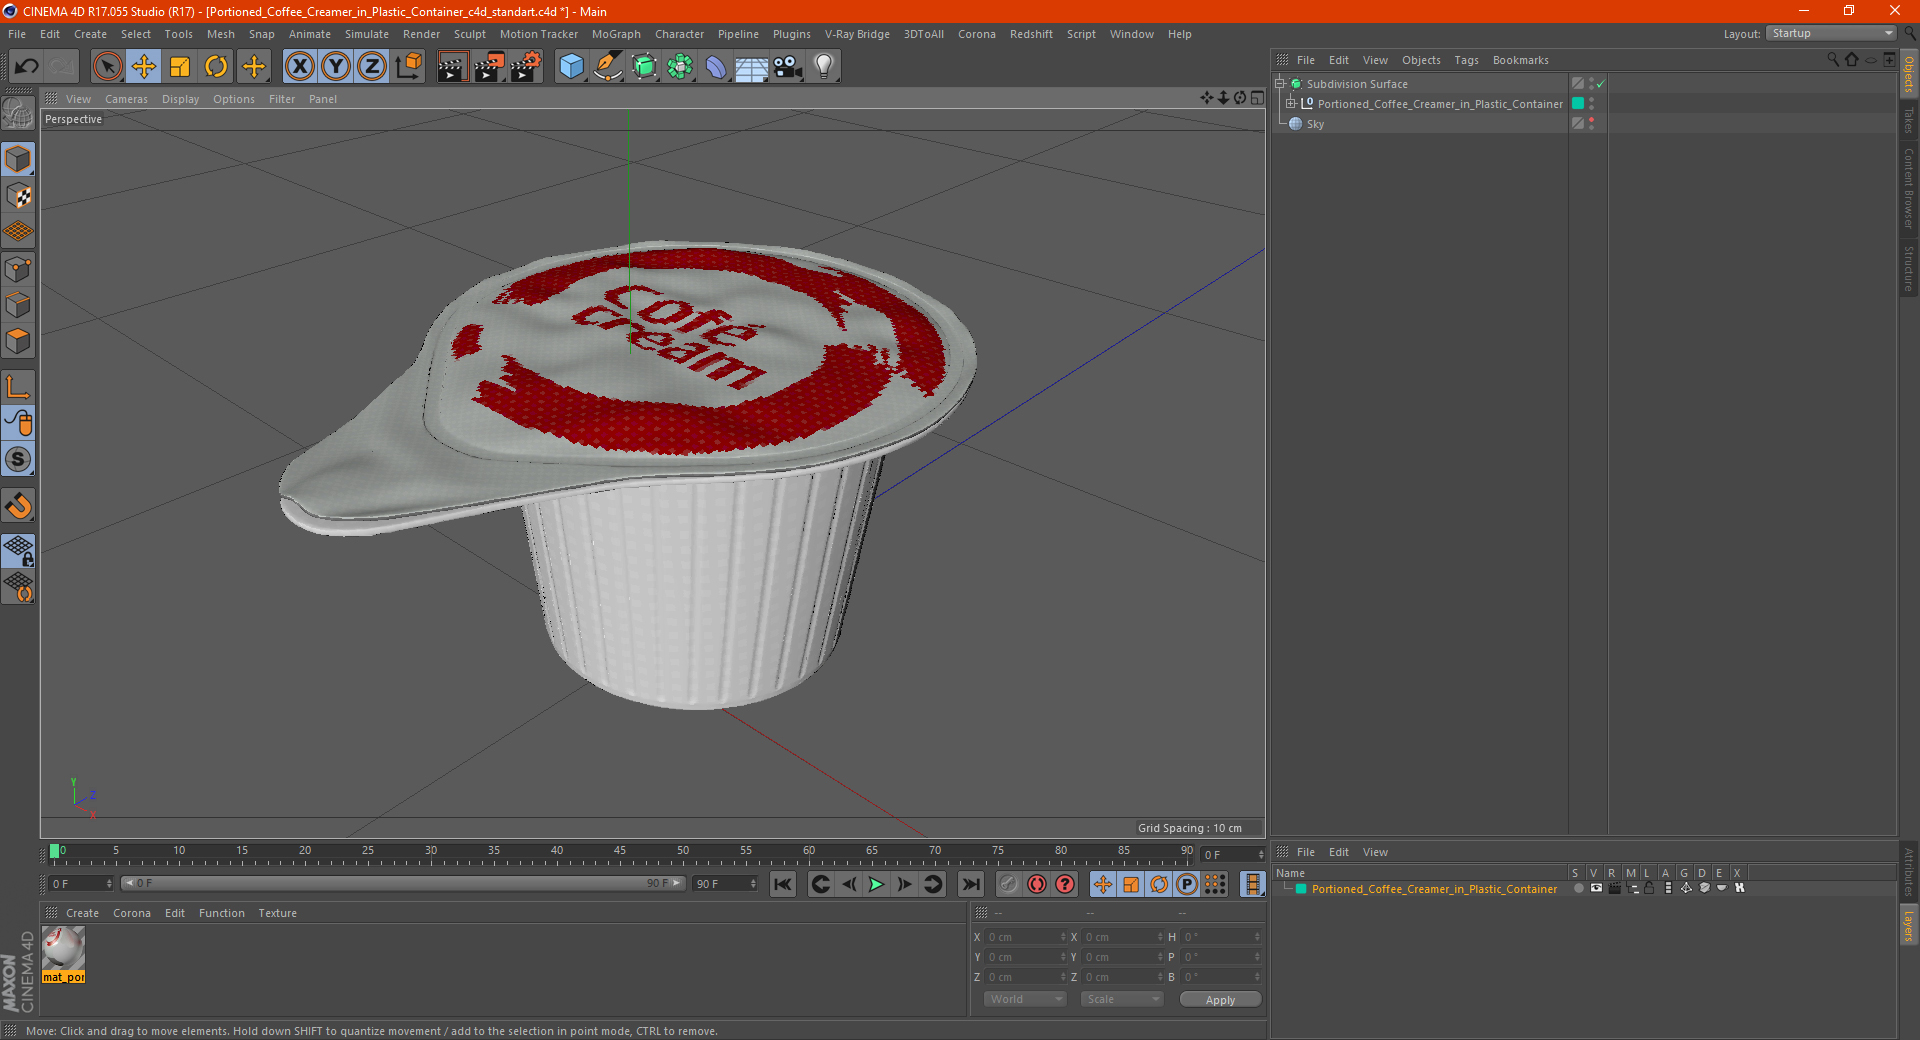The height and width of the screenshot is (1040, 1920).
Task: Click the Apply button
Action: (1220, 1000)
